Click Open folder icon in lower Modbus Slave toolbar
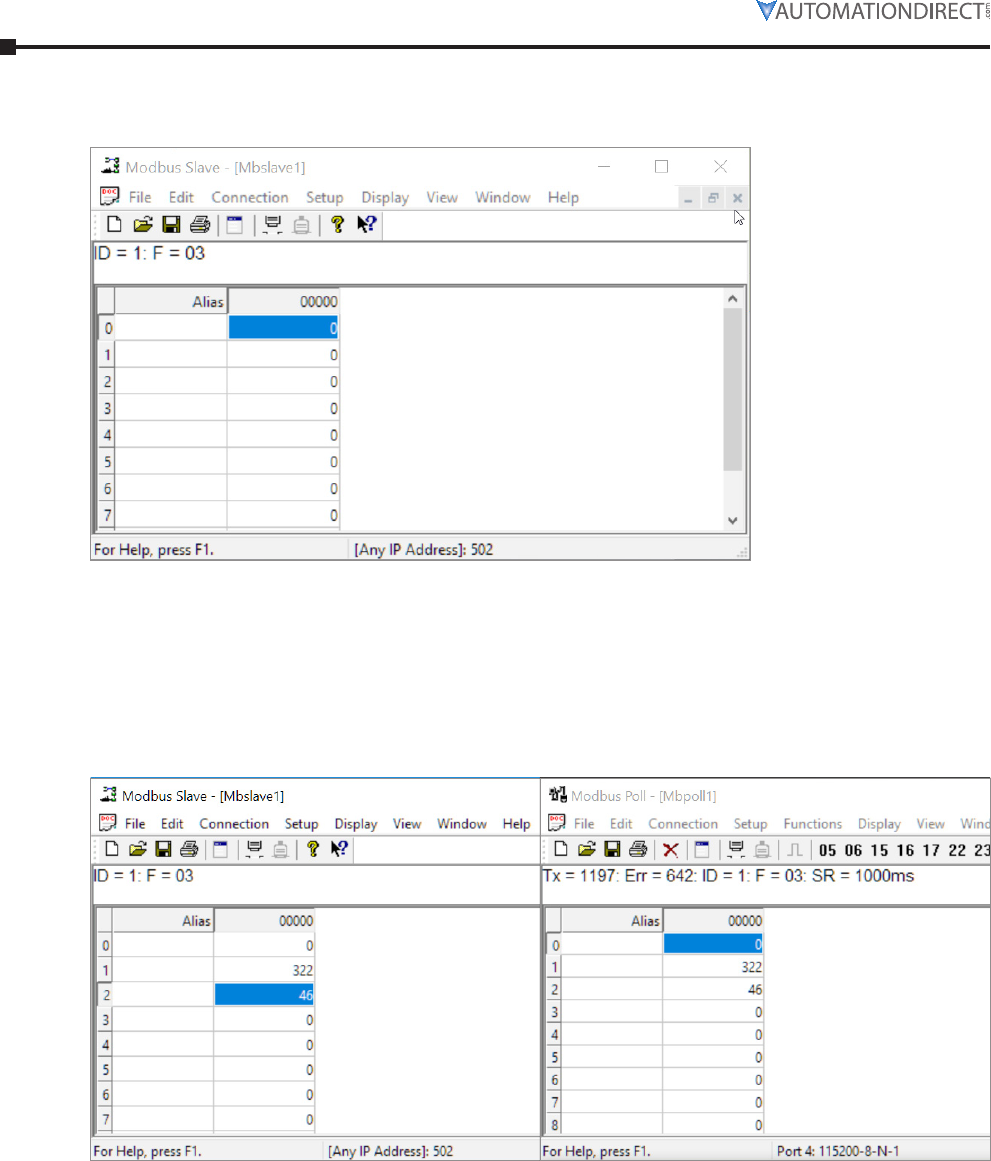This screenshot has width=991, height=1161. pyautogui.click(x=138, y=849)
